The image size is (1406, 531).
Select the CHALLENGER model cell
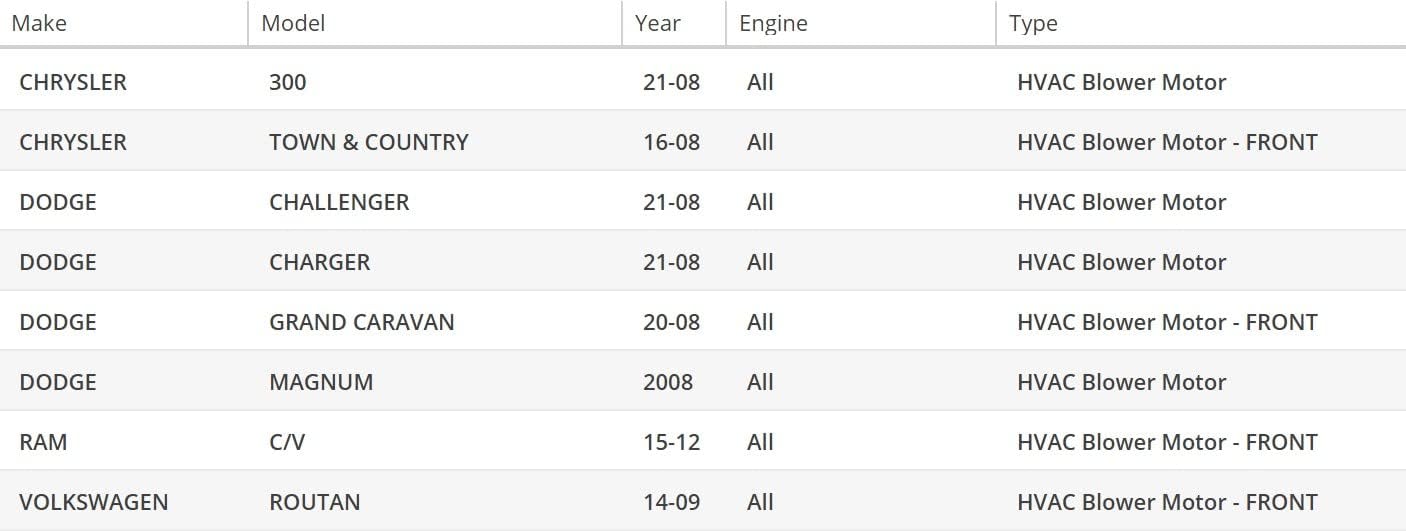point(339,202)
